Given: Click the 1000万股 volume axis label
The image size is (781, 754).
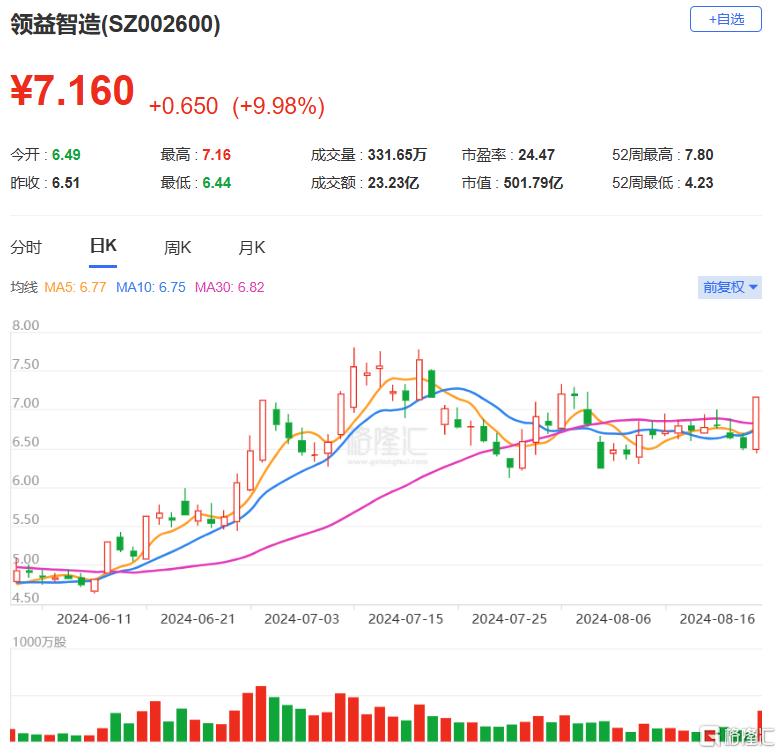Looking at the screenshot, I should (x=39, y=642).
